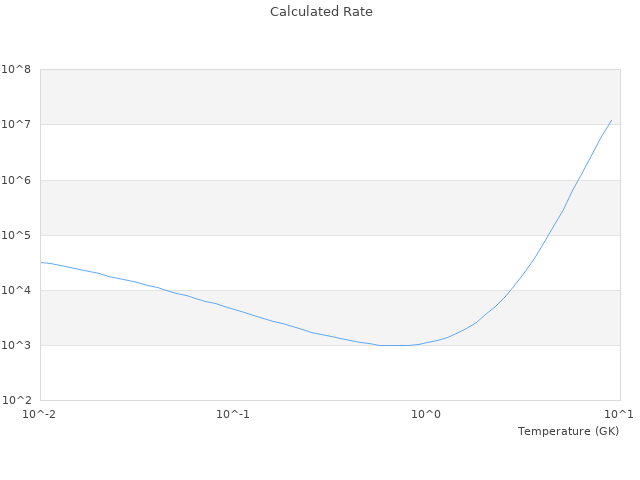Click the 10^7 y-axis tick label
This screenshot has width=640, height=480.
coord(16,125)
